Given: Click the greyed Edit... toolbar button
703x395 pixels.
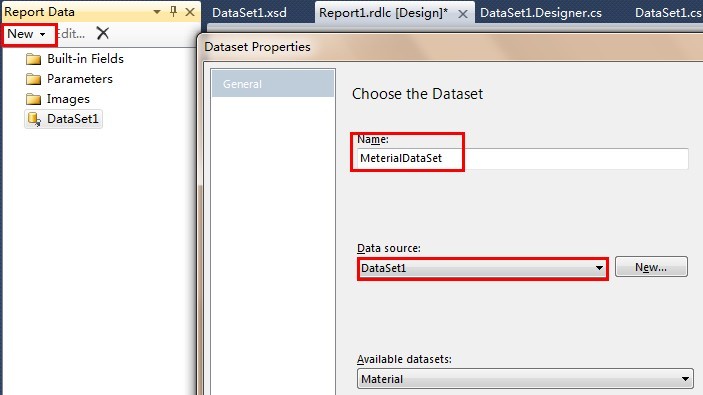Looking at the screenshot, I should (72, 34).
